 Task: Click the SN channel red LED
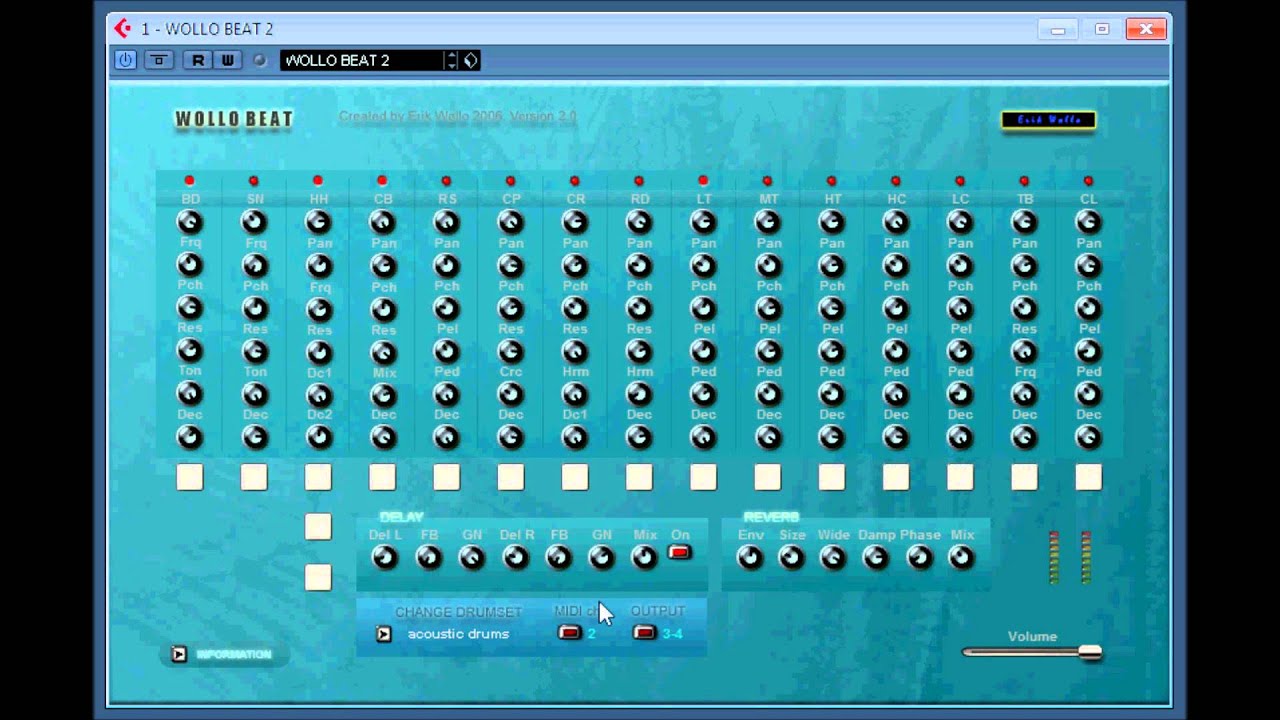[x=254, y=181]
